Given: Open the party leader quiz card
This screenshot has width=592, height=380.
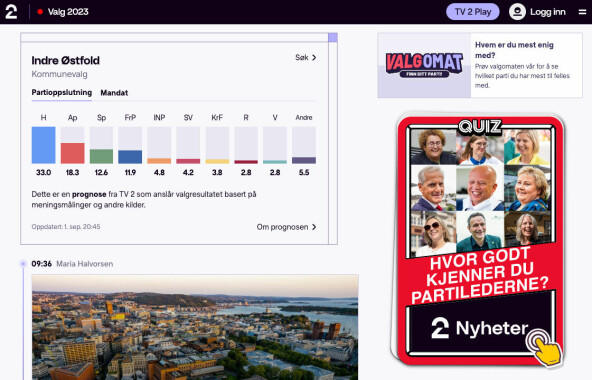Looking at the screenshot, I should click(480, 241).
